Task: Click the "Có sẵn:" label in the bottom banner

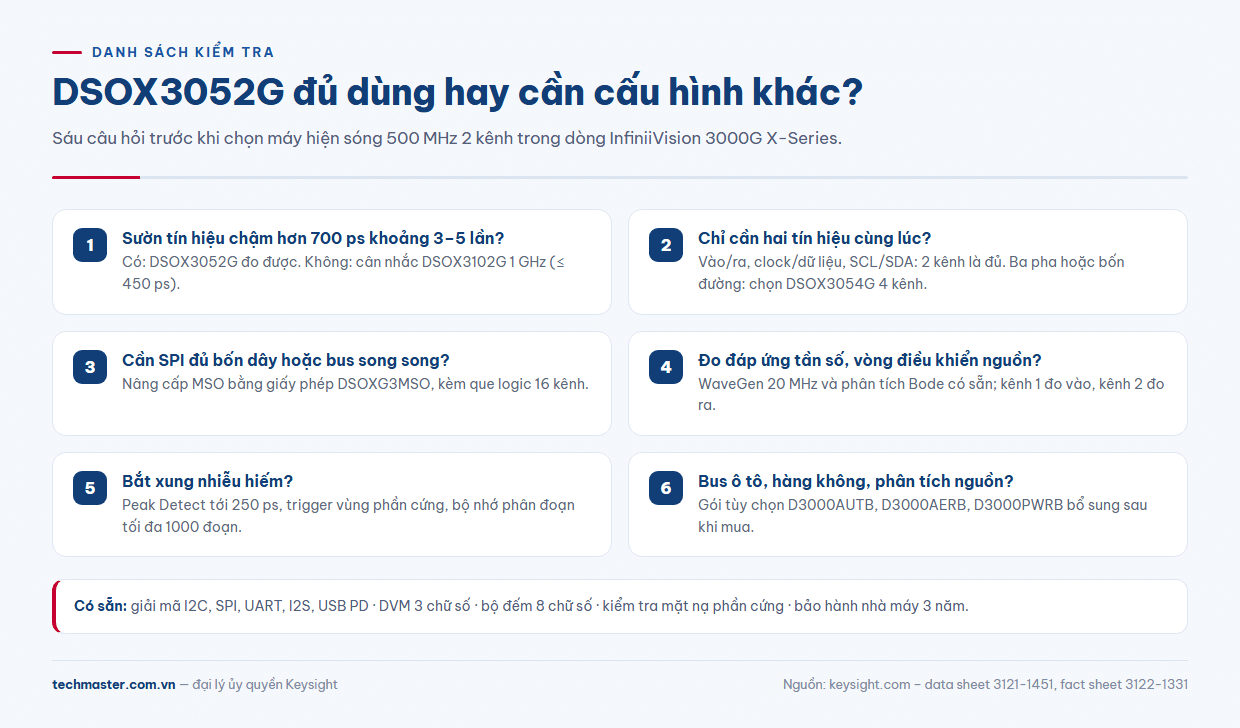Action: pyautogui.click(x=100, y=606)
